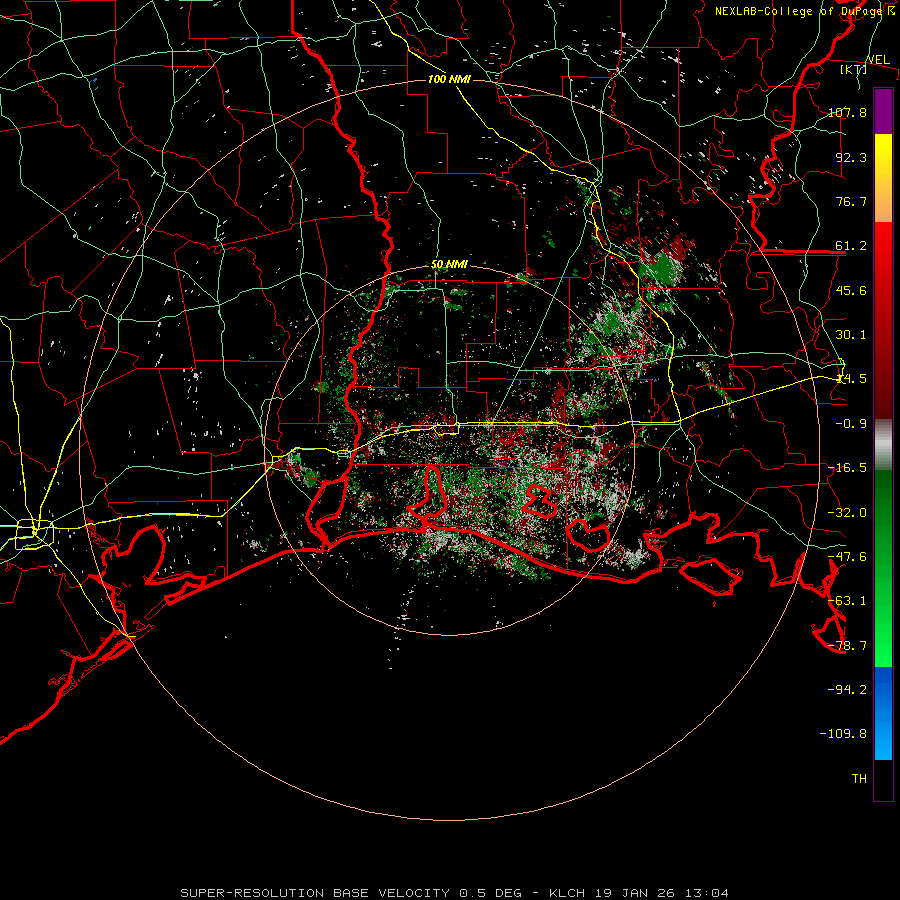
Task: Click the 107.8 velocity scale value
Action: click(847, 112)
